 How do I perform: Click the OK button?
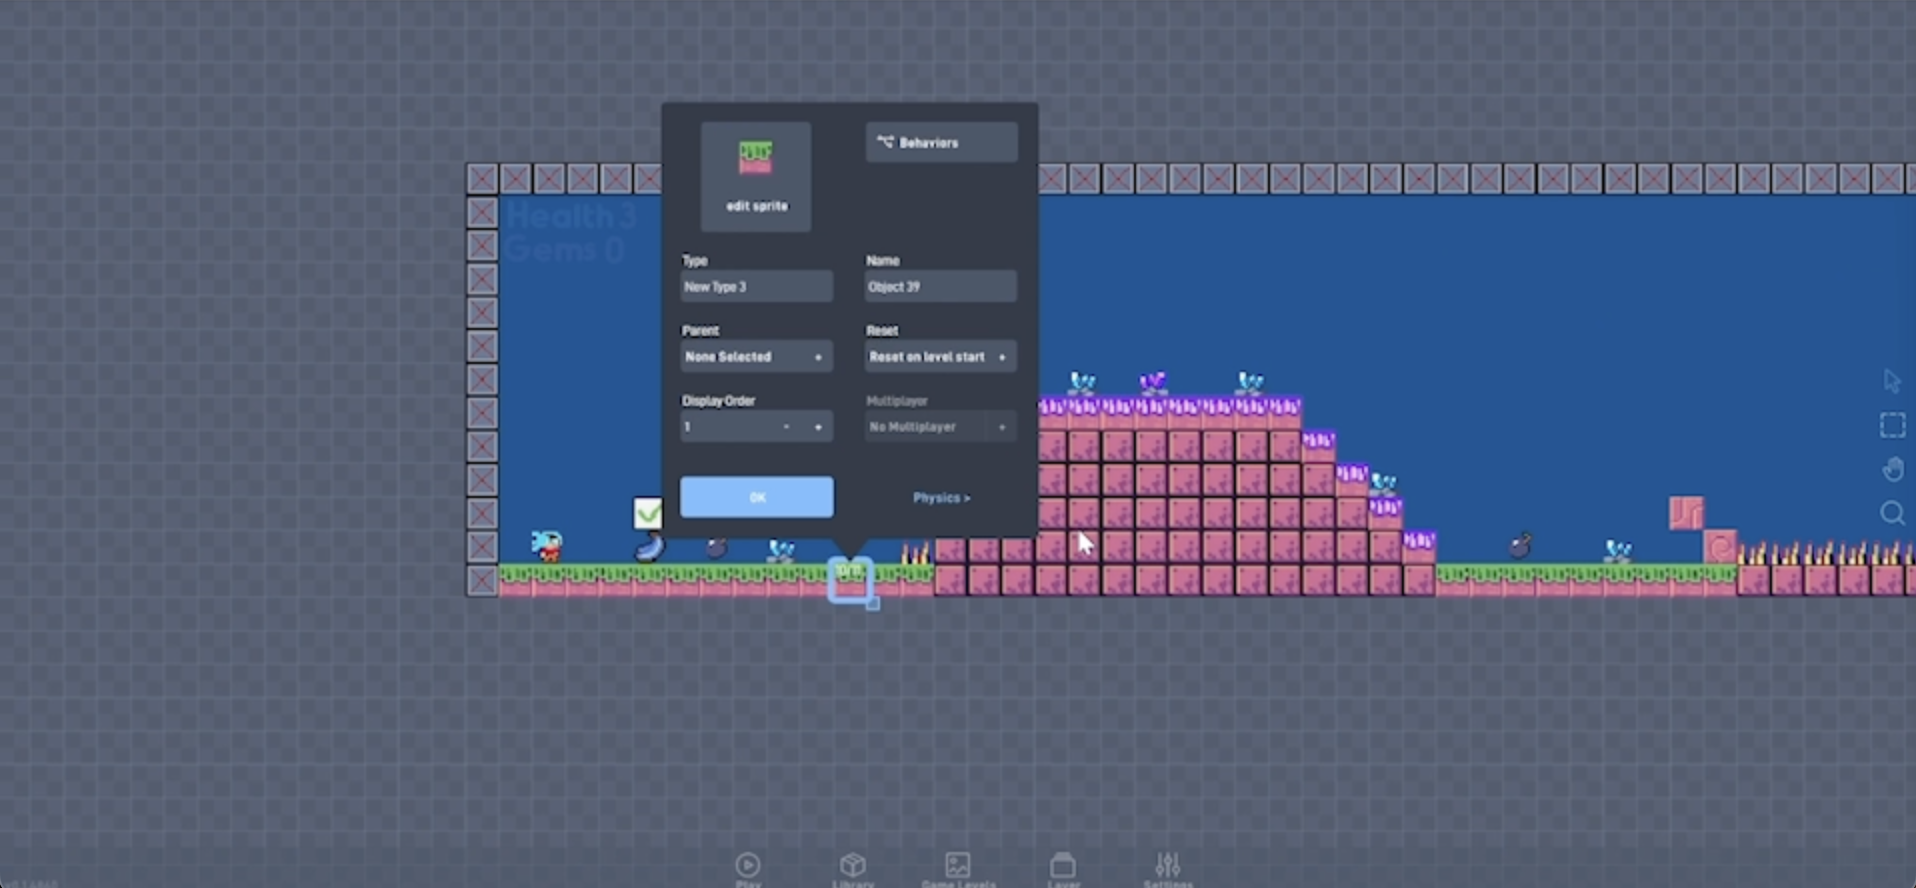click(756, 497)
